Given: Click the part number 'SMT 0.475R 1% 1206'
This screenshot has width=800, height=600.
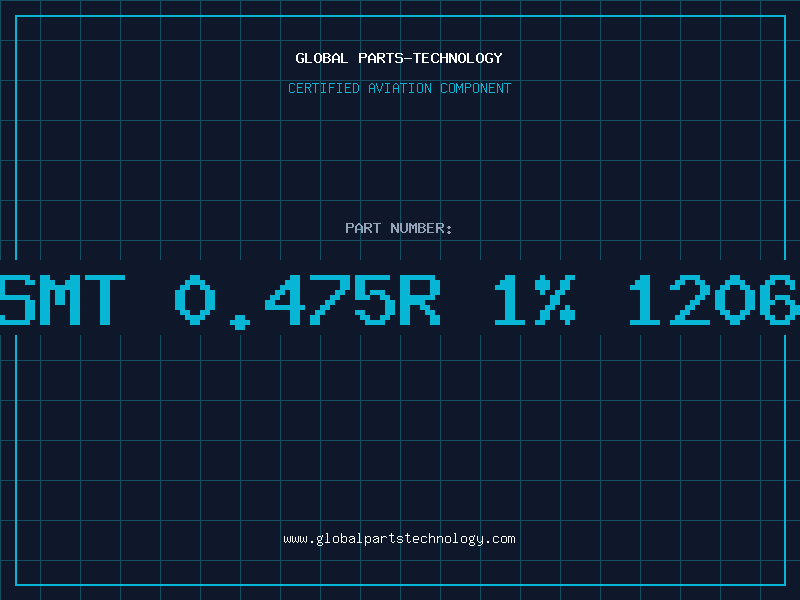Looking at the screenshot, I should click(x=399, y=301).
